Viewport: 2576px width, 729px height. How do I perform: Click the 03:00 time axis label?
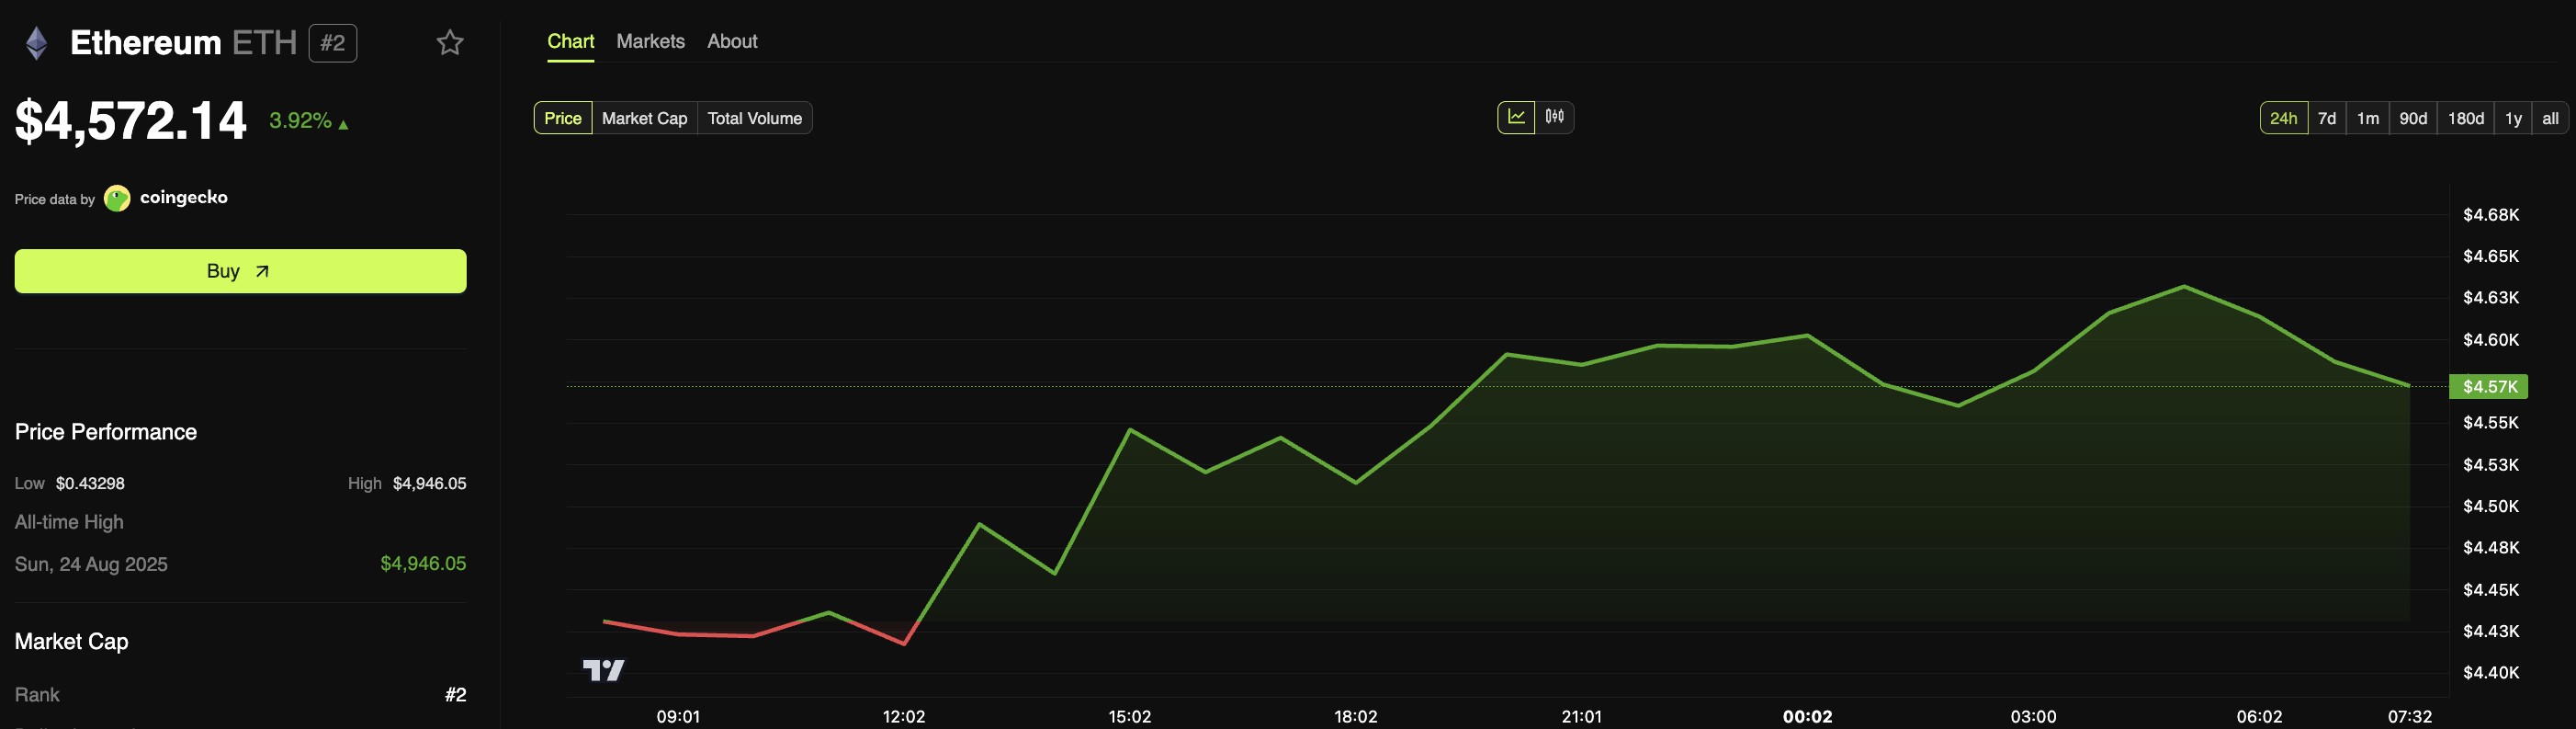[x=2034, y=717]
